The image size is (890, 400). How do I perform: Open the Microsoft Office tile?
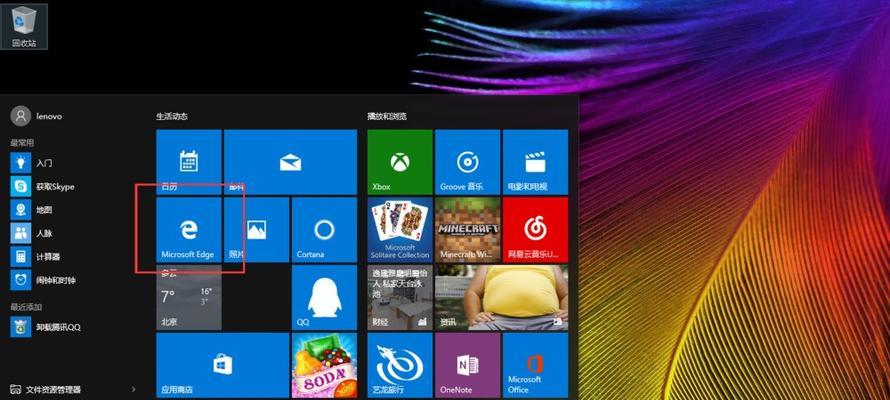[x=535, y=365]
